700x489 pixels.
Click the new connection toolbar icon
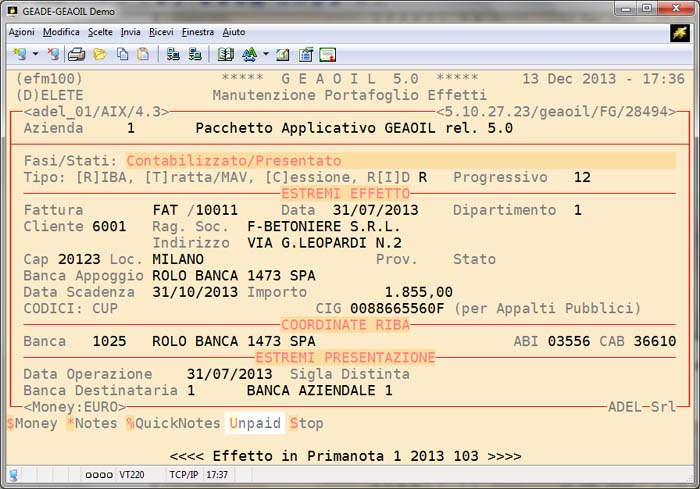click(x=19, y=54)
